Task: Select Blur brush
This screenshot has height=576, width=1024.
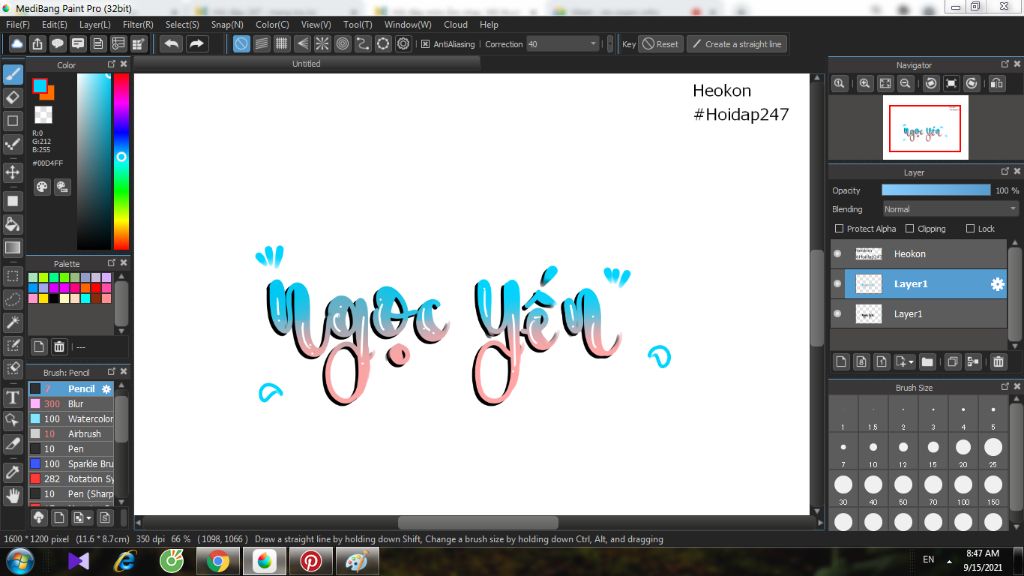Action: (71, 404)
